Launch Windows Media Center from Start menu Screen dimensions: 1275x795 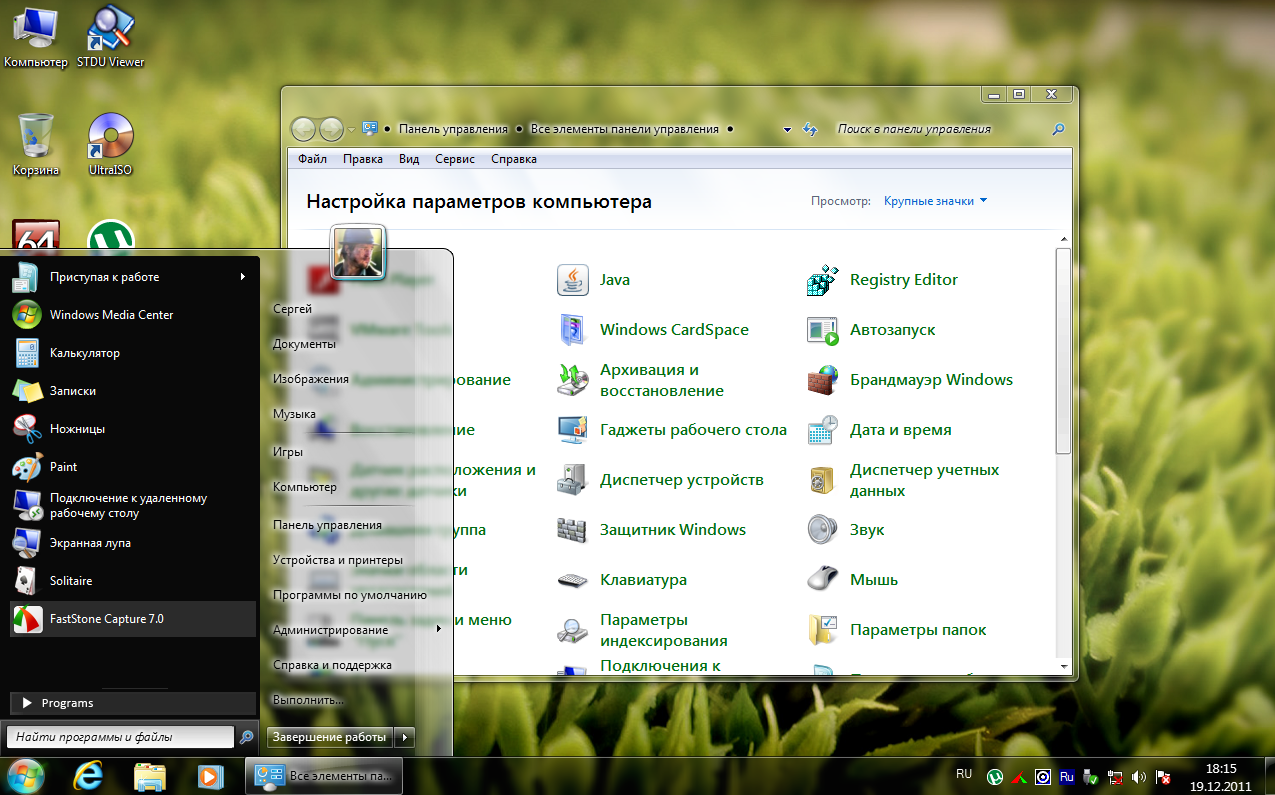132,315
